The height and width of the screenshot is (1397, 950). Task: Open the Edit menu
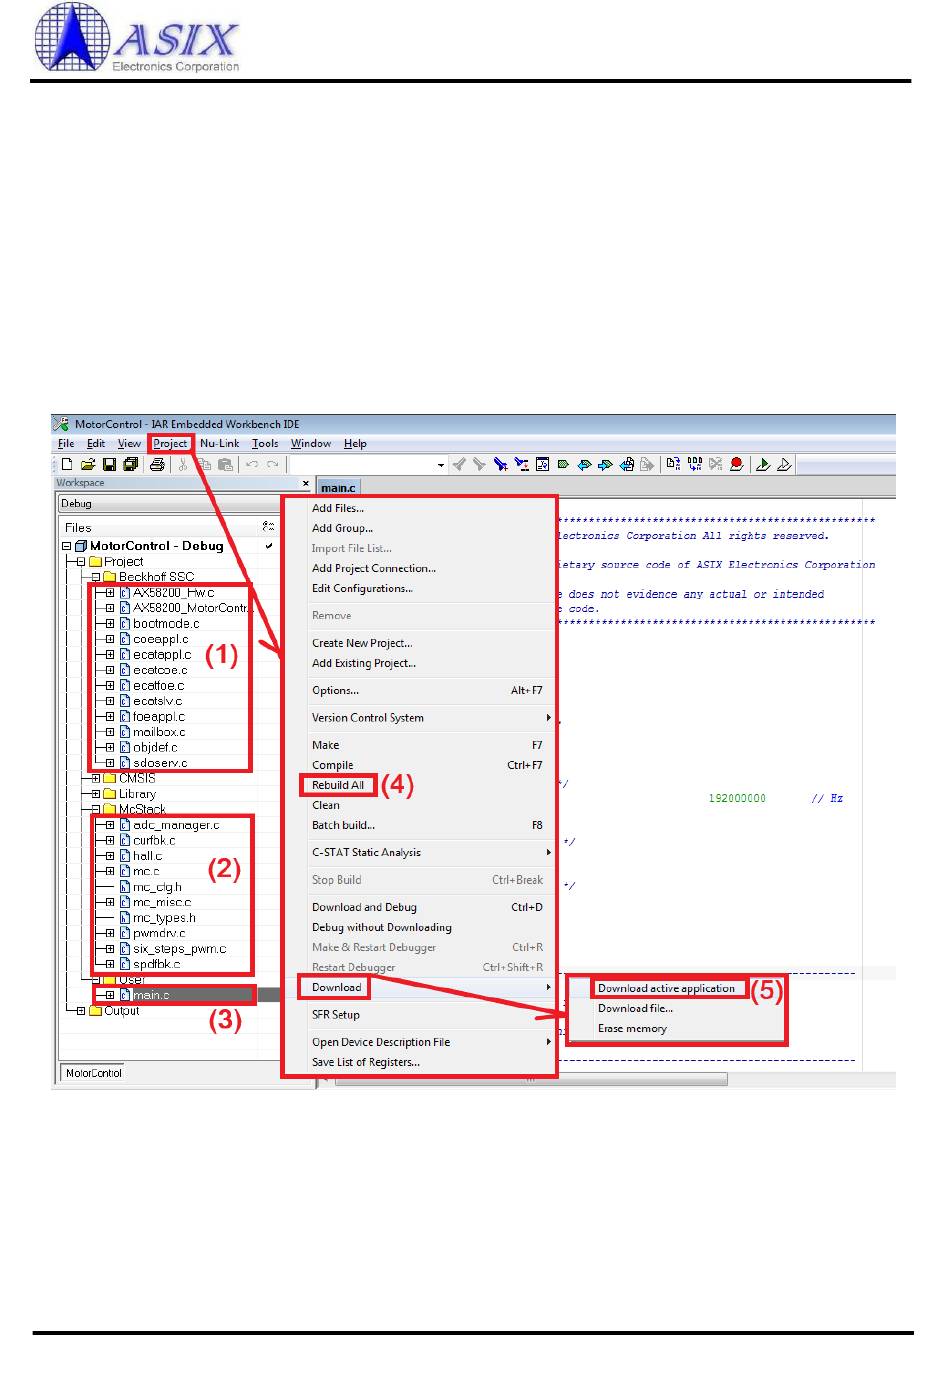(x=96, y=443)
